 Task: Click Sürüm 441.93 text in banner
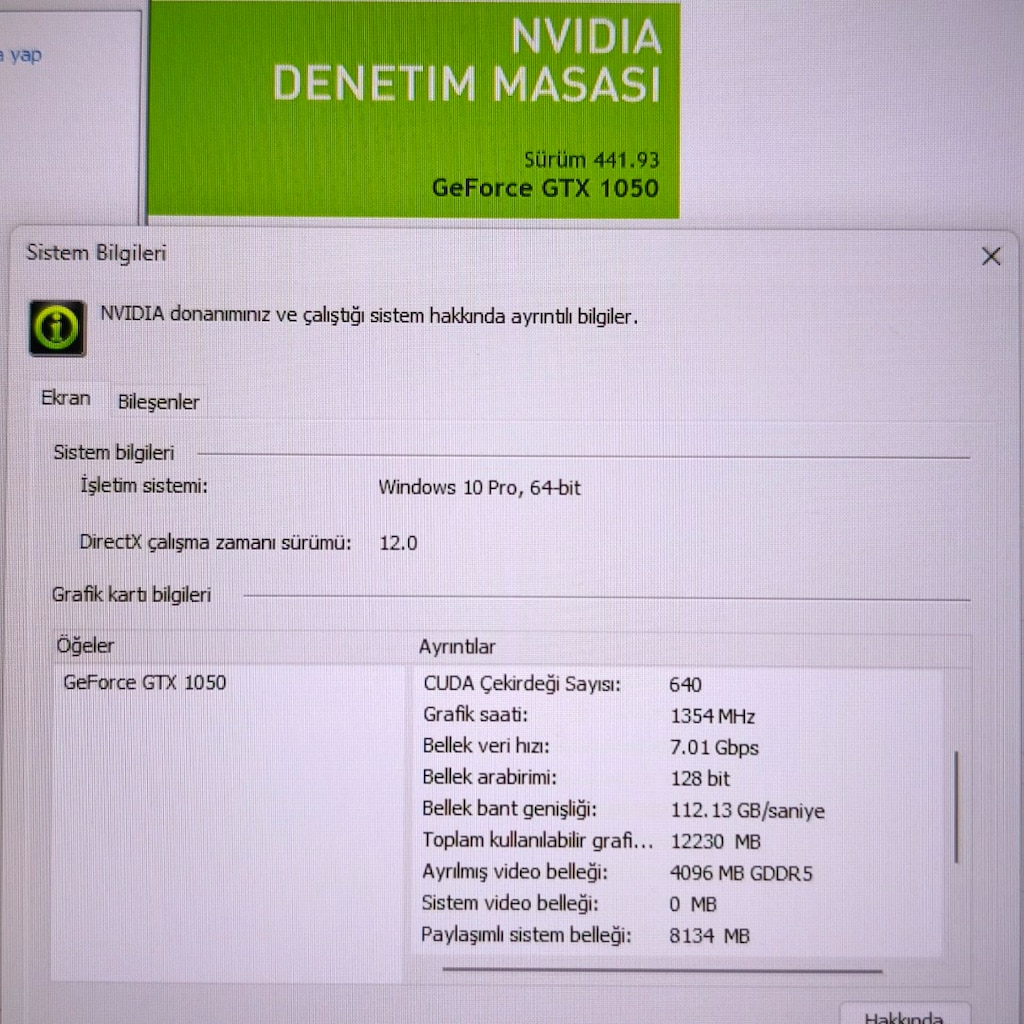pyautogui.click(x=592, y=160)
